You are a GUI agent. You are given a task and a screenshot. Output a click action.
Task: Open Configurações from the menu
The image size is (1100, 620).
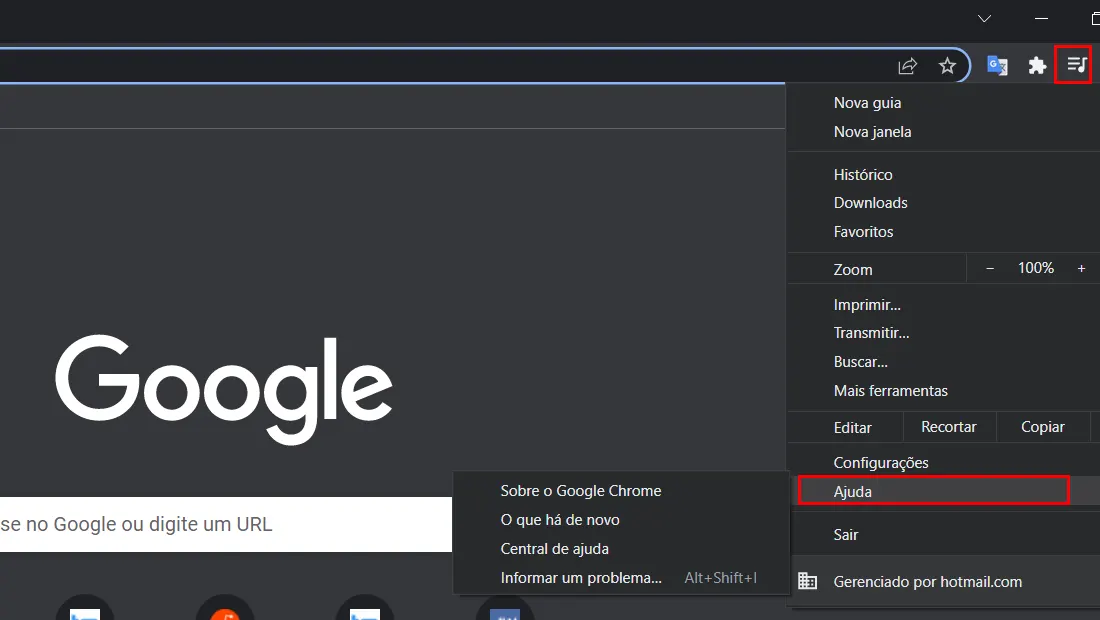pos(944,463)
